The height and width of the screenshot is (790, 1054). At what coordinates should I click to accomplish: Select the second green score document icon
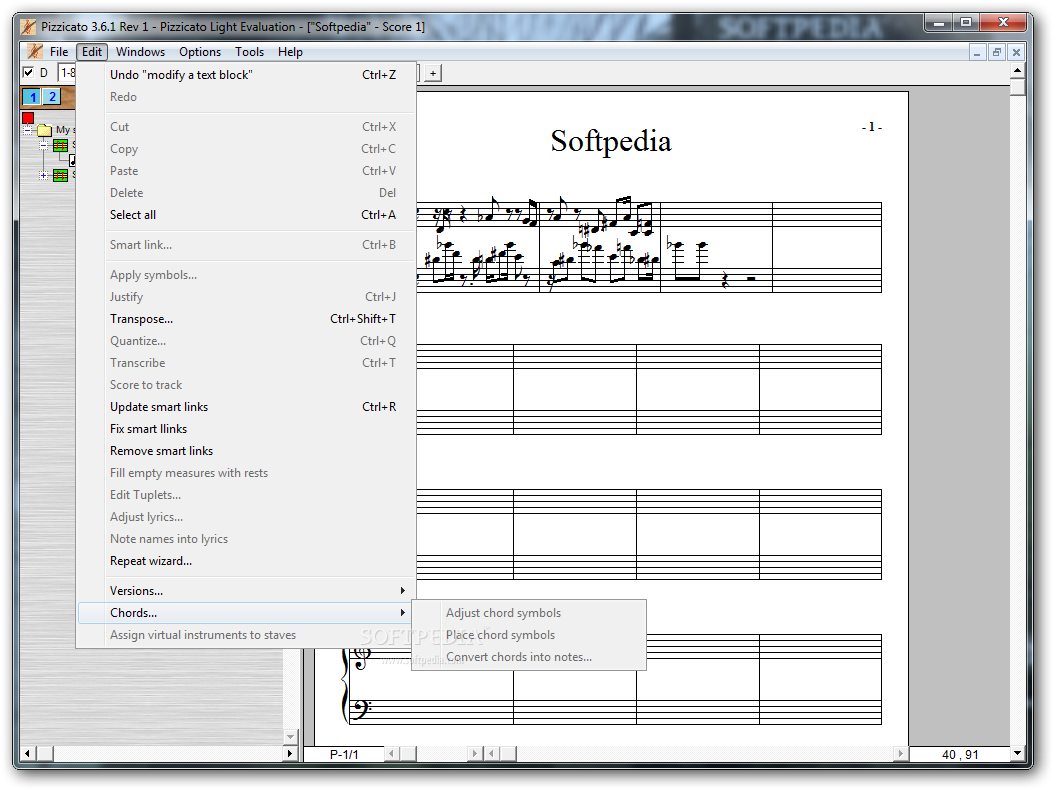[x=60, y=175]
